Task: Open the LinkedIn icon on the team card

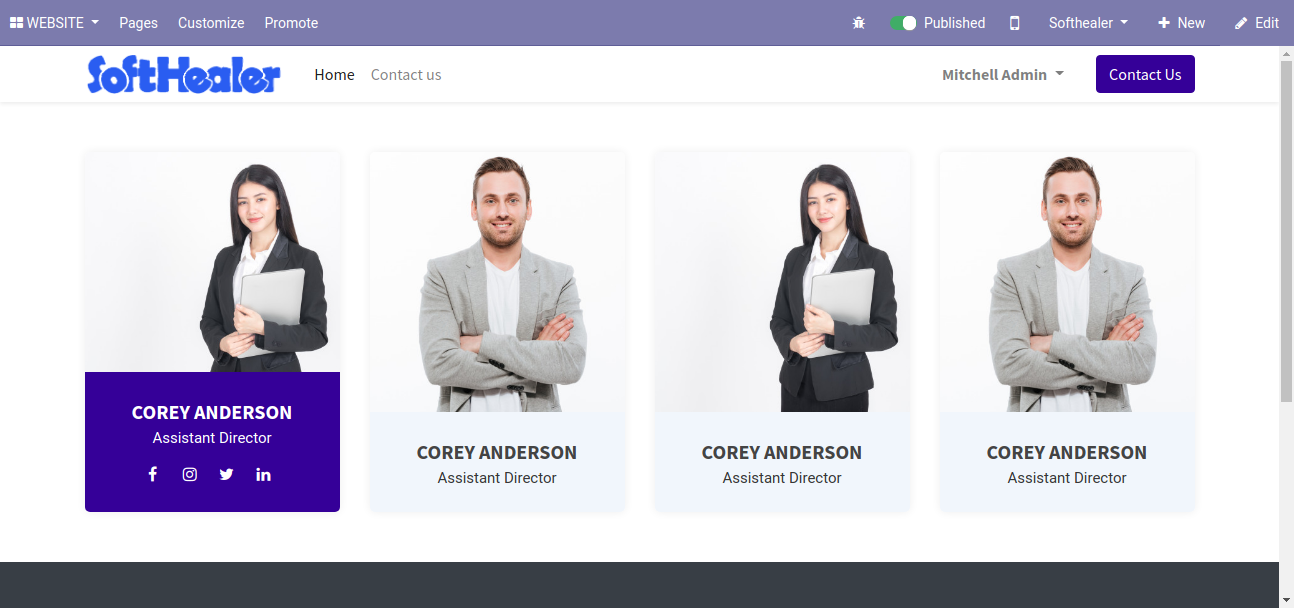Action: click(x=263, y=474)
